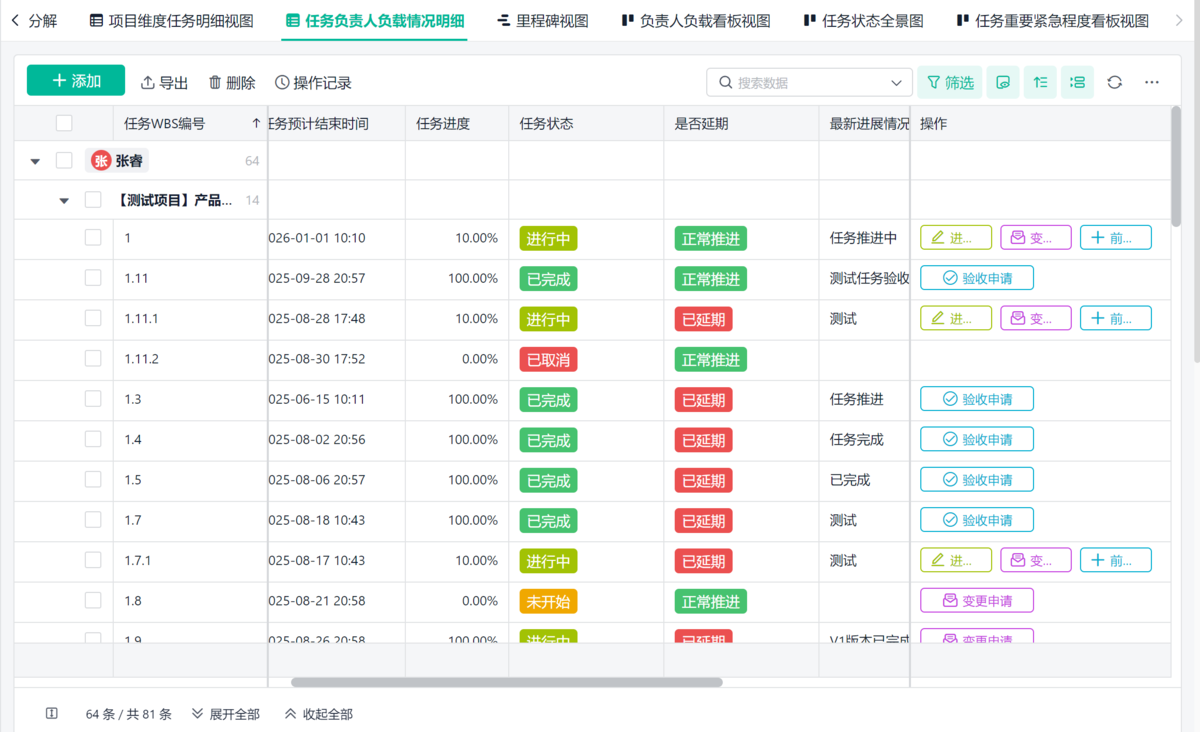Click the sort rows icon button
Image resolution: width=1200 pixels, height=732 pixels.
(1040, 83)
